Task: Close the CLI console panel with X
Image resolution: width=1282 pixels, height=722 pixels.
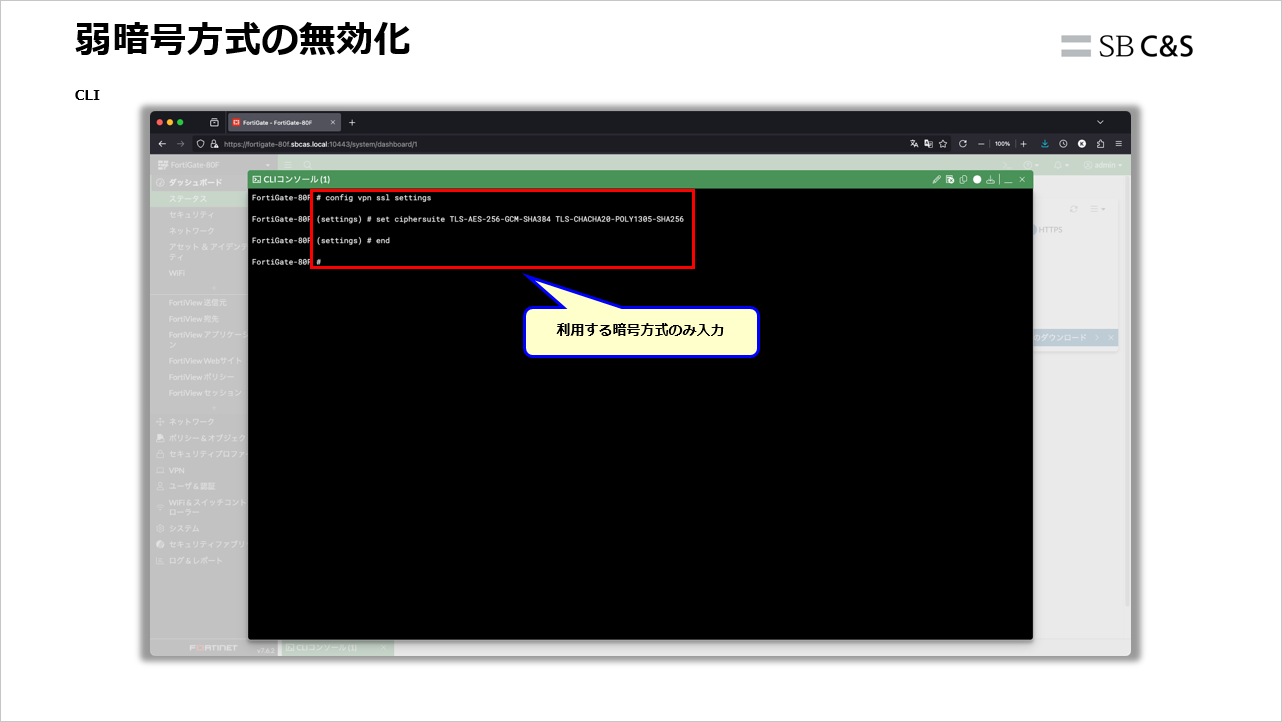Action: click(x=1022, y=180)
